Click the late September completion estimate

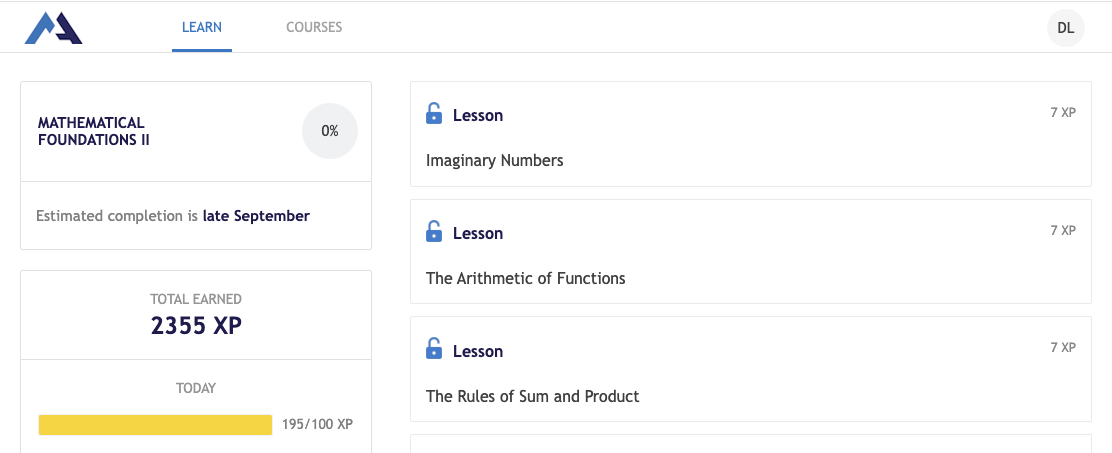click(256, 215)
